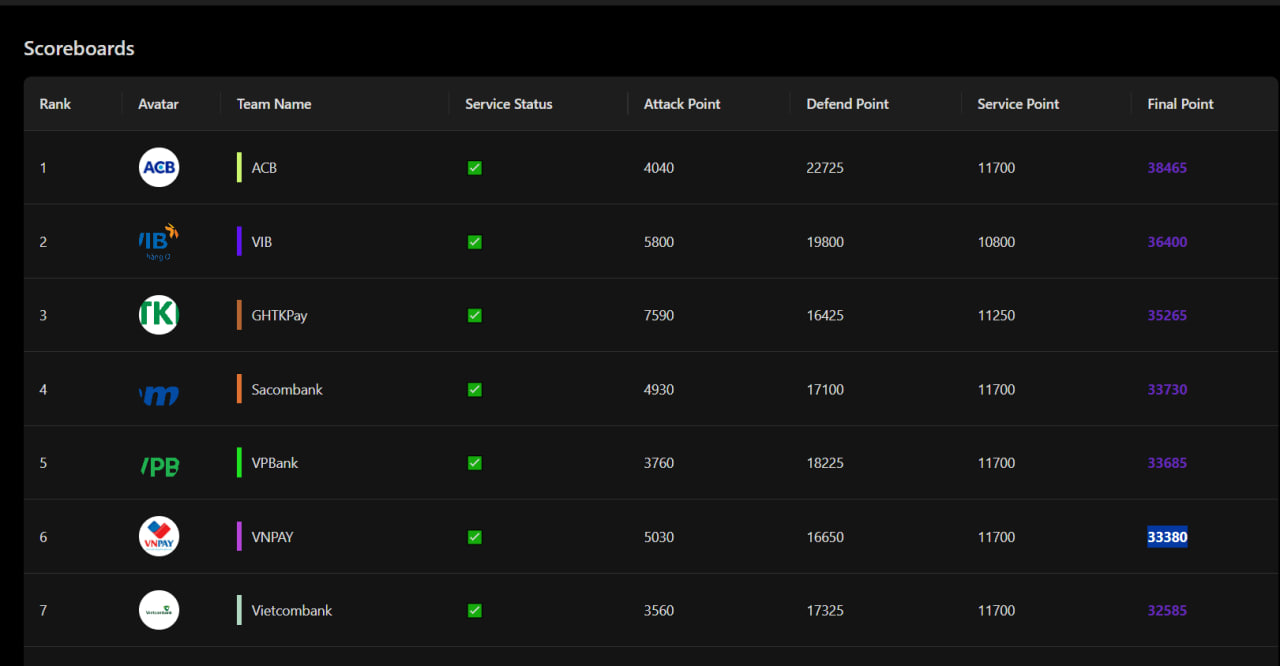Click VNPAY attack point 5030
The width and height of the screenshot is (1280, 666).
tap(659, 537)
